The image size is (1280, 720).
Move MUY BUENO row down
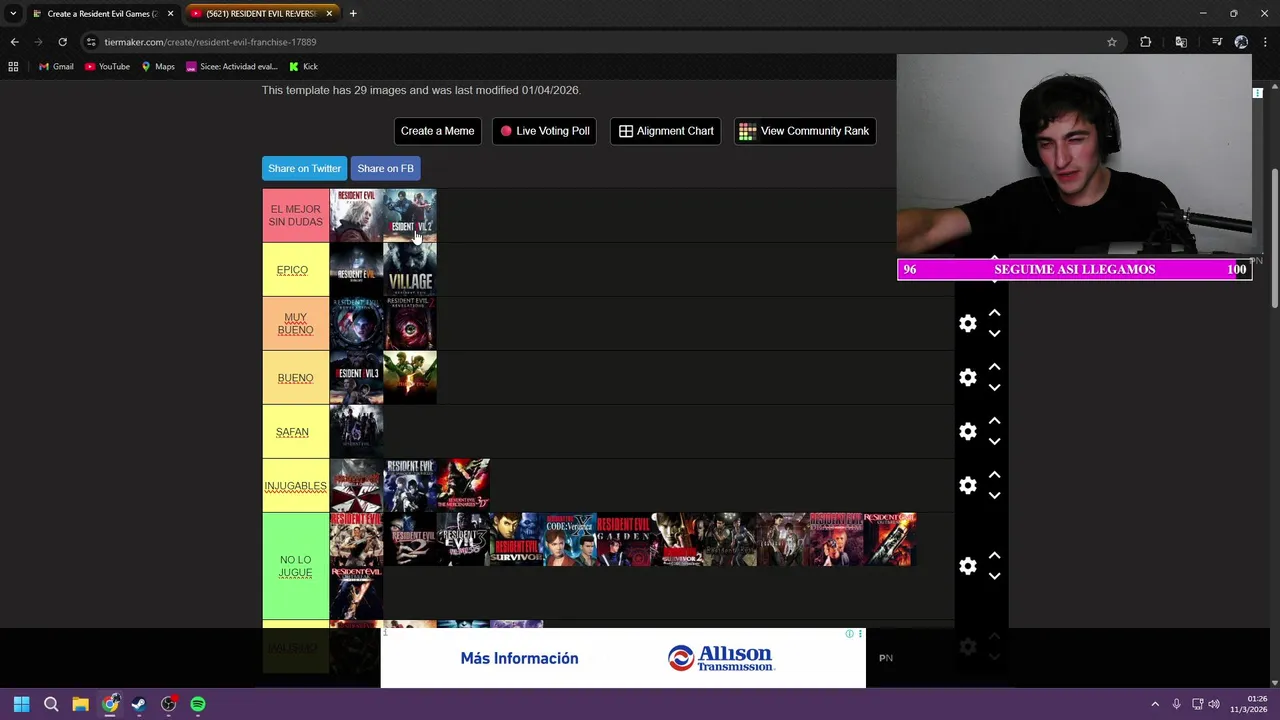tap(994, 333)
